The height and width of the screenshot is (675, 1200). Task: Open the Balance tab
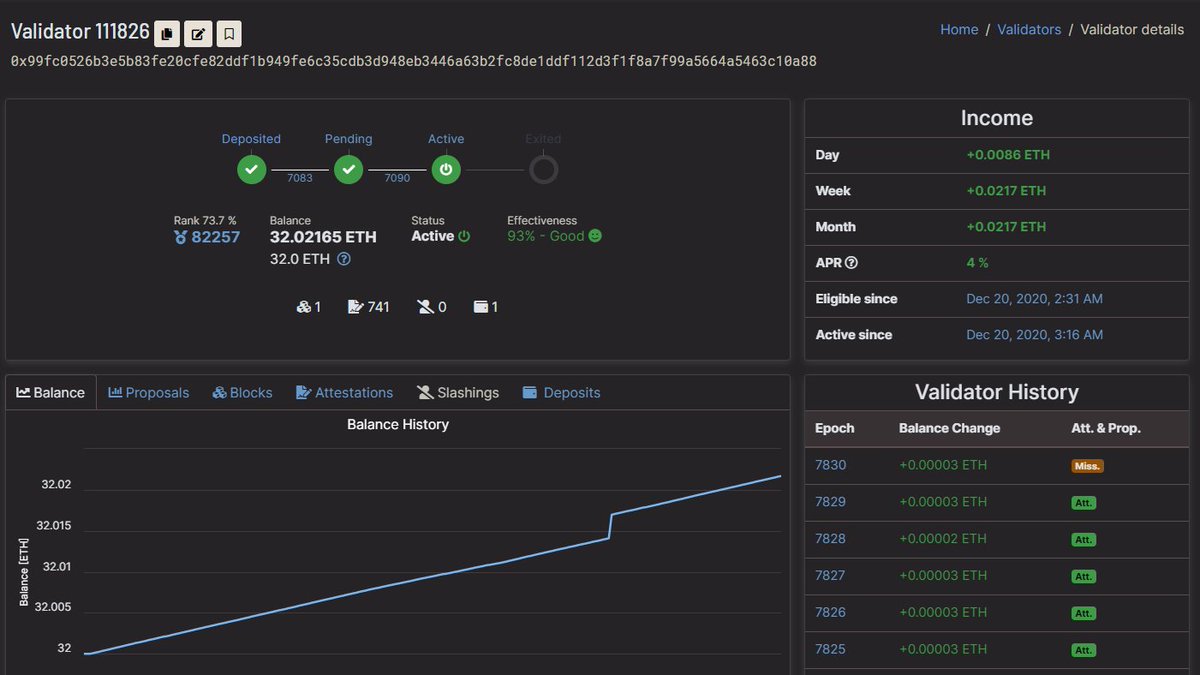point(51,393)
